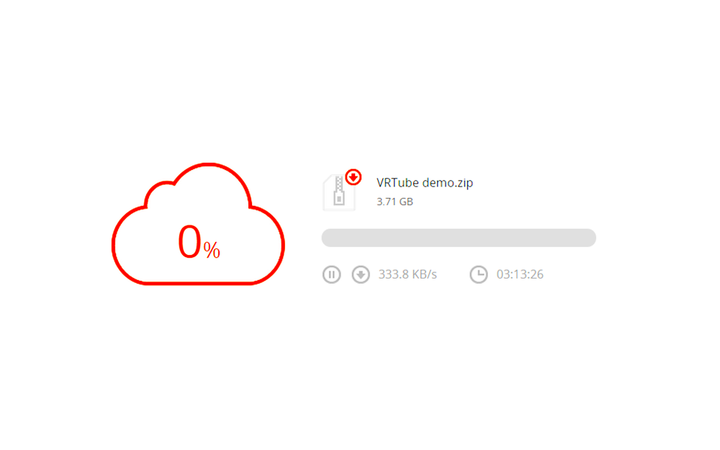Click the word VRTube in the filename
Screen dimensions: 720x450
point(398,183)
